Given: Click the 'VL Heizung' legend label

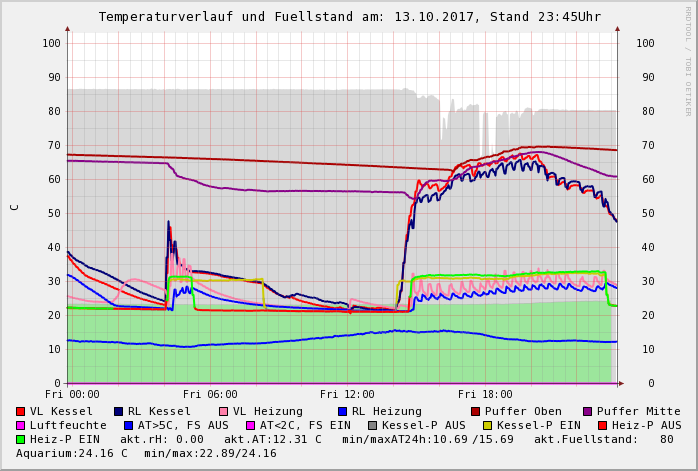Looking at the screenshot, I should click(x=268, y=411).
